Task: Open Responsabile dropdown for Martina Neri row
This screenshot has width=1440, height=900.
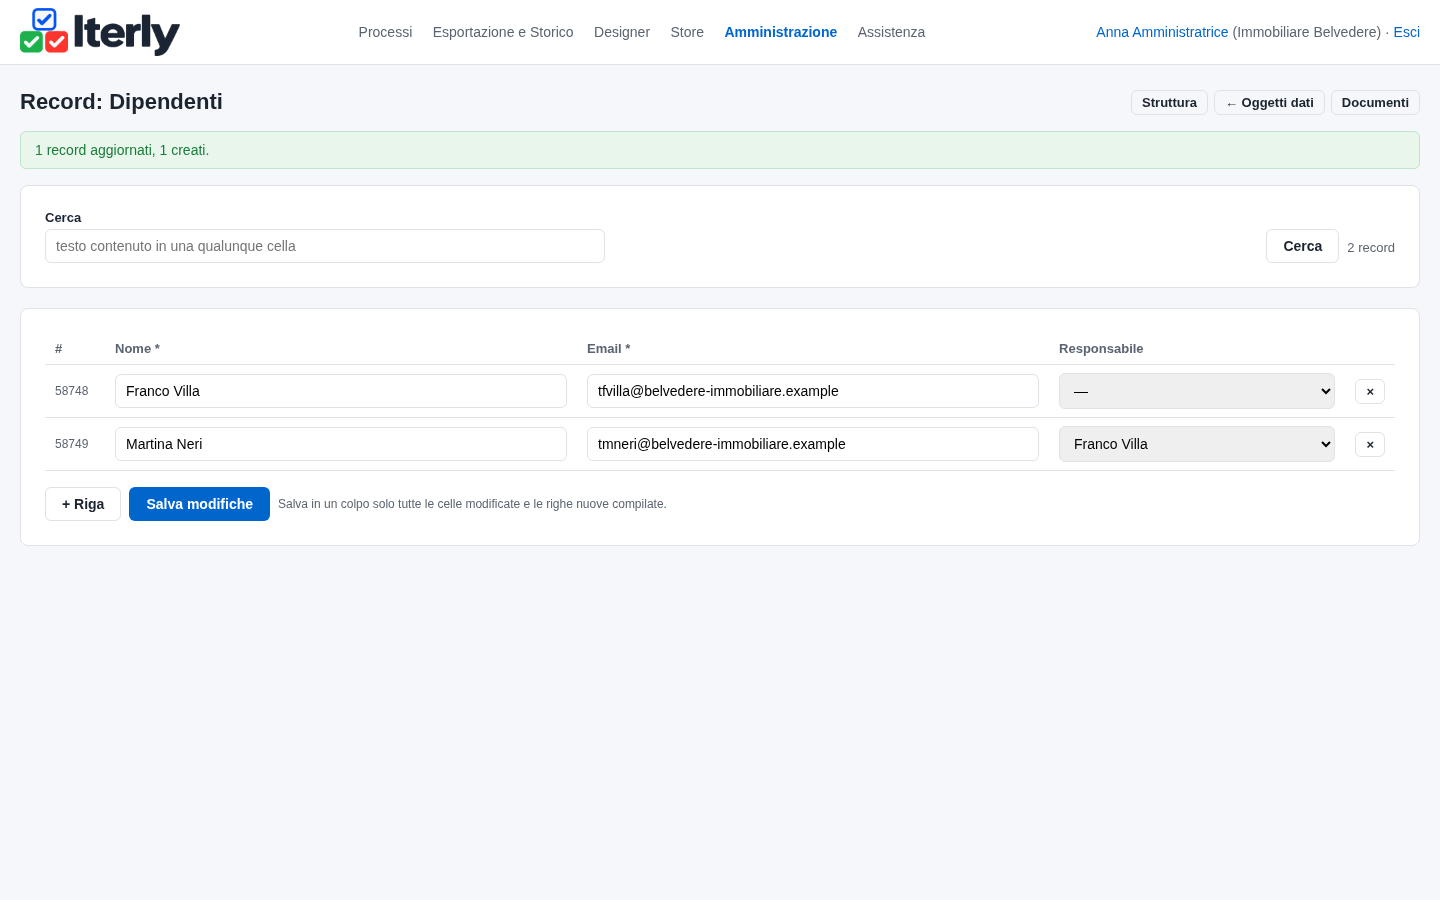Action: [1197, 444]
